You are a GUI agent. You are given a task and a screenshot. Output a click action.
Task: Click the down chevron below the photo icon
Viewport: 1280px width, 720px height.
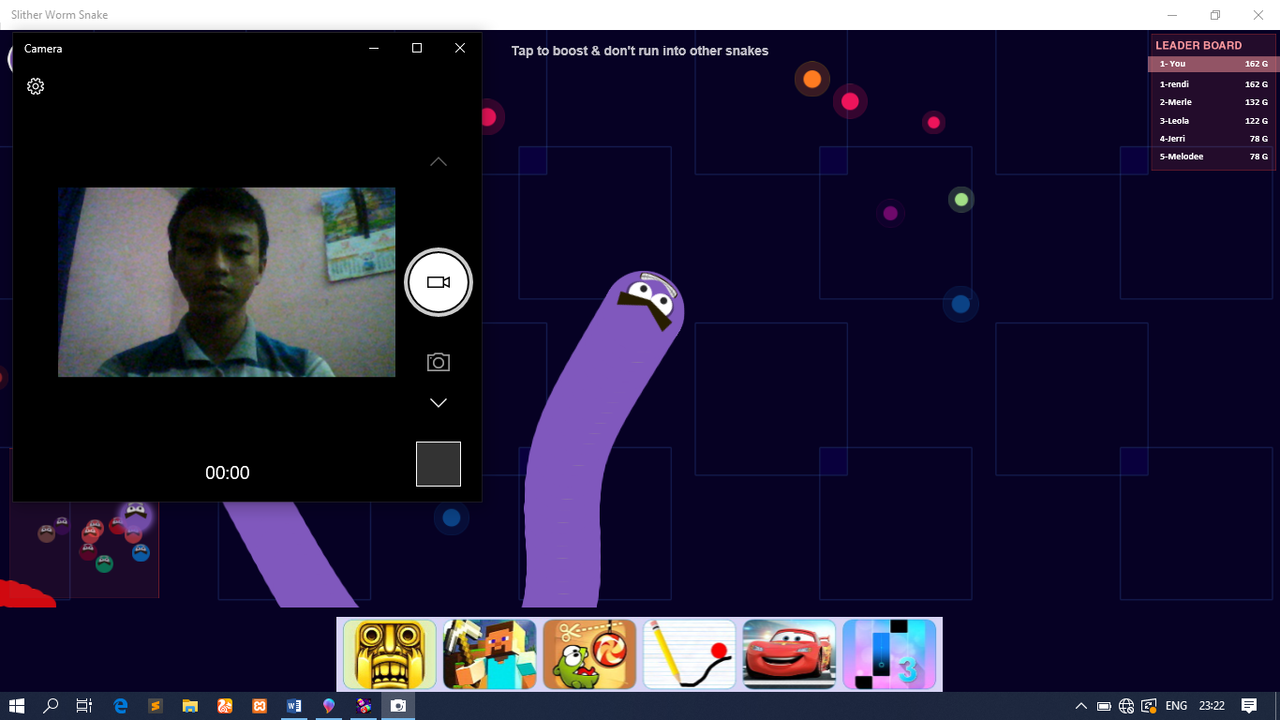pos(438,402)
